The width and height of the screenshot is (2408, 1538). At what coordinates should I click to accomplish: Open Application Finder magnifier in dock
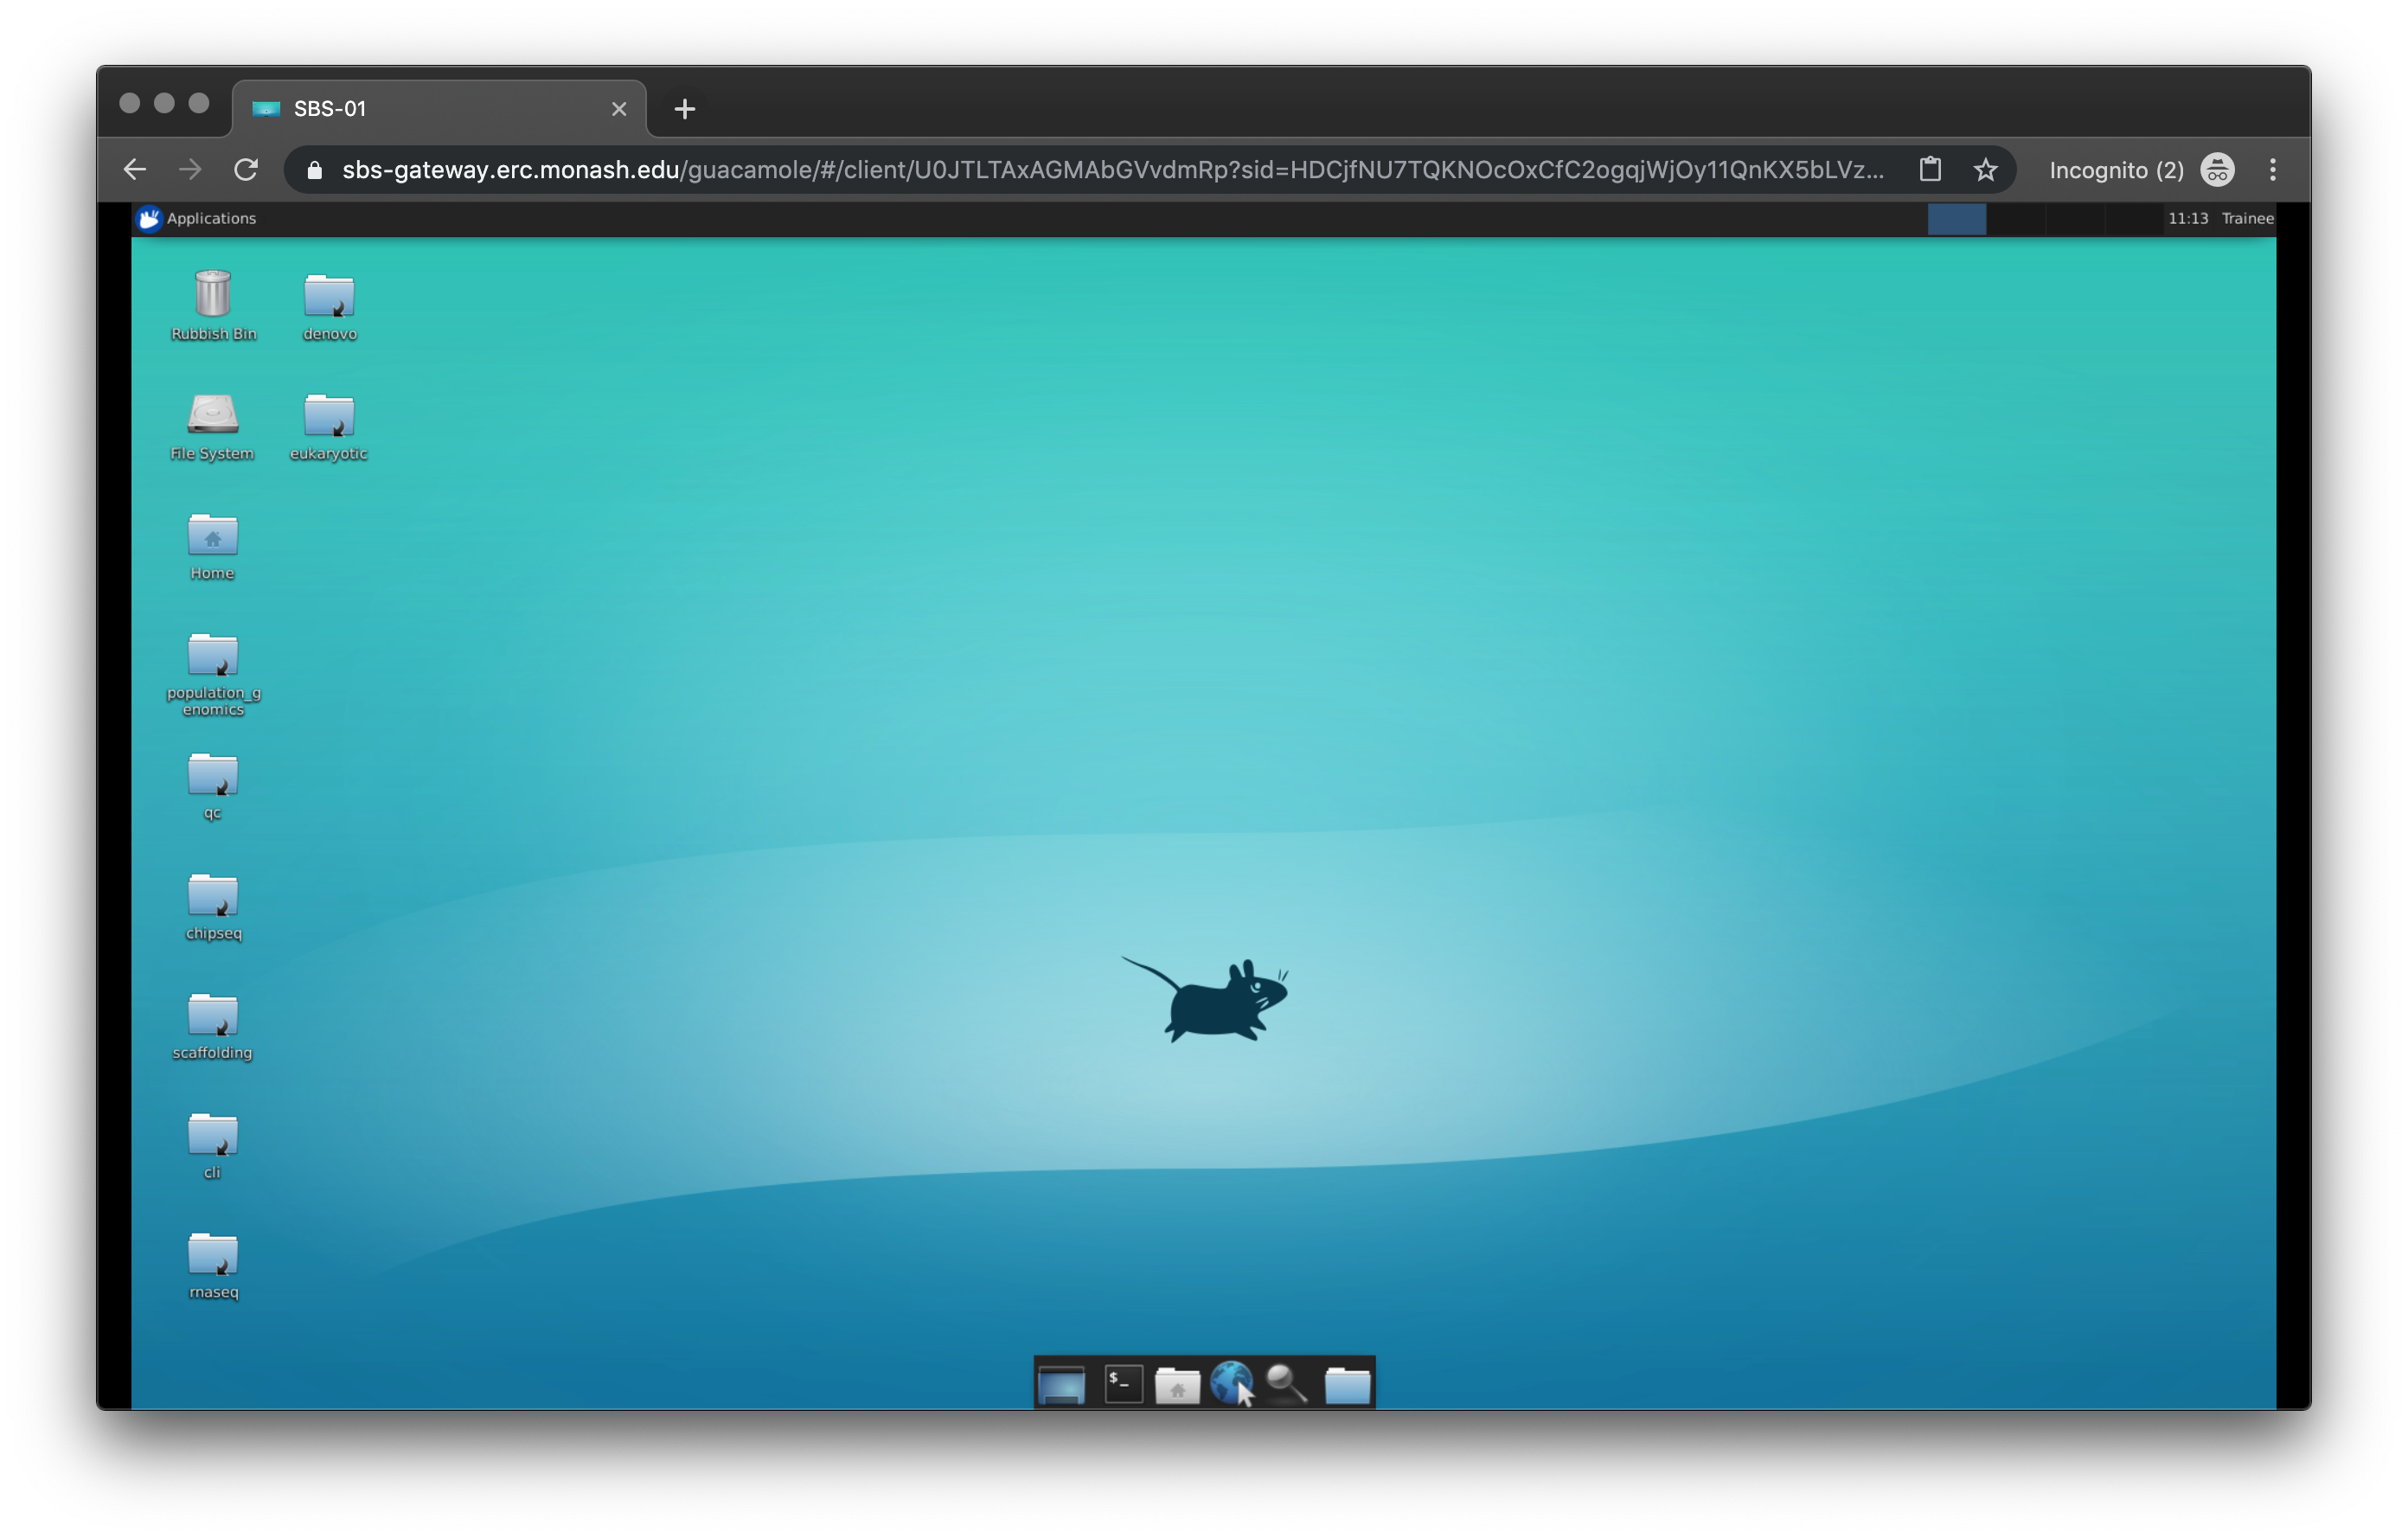(x=1287, y=1384)
